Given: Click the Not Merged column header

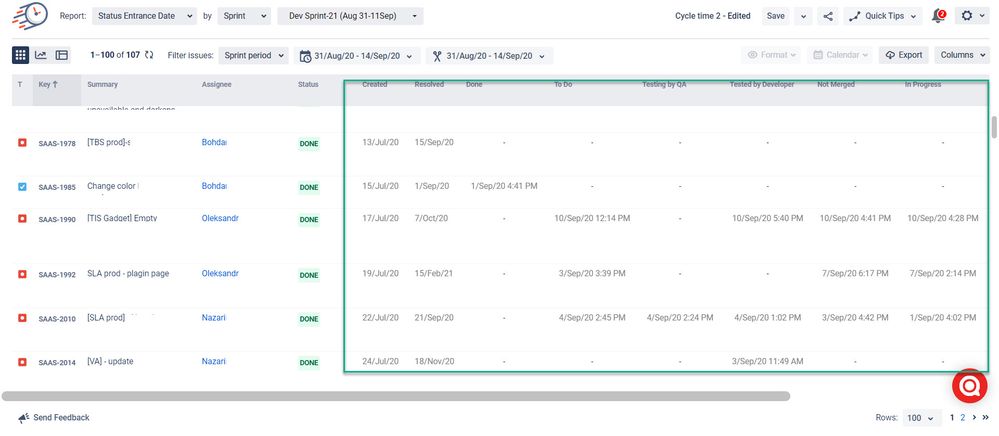Looking at the screenshot, I should [836, 84].
